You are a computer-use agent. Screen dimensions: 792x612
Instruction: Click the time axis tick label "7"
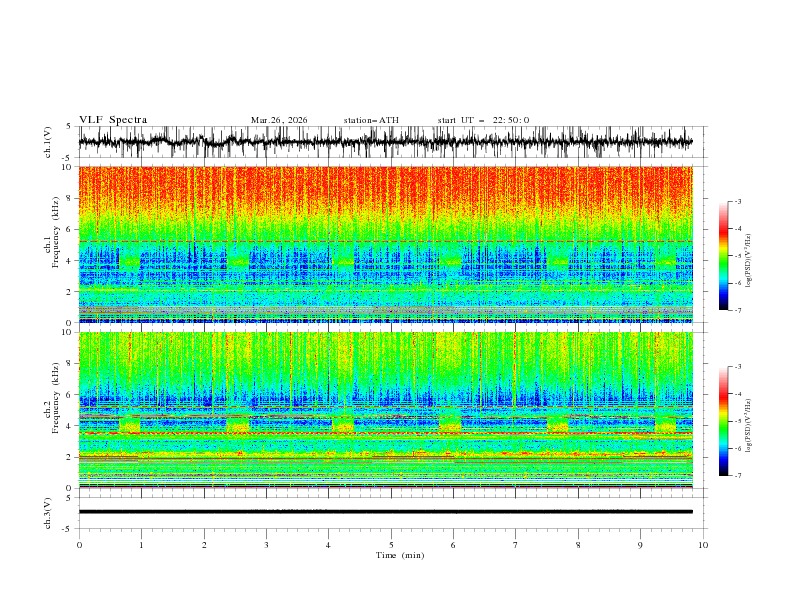coord(516,545)
